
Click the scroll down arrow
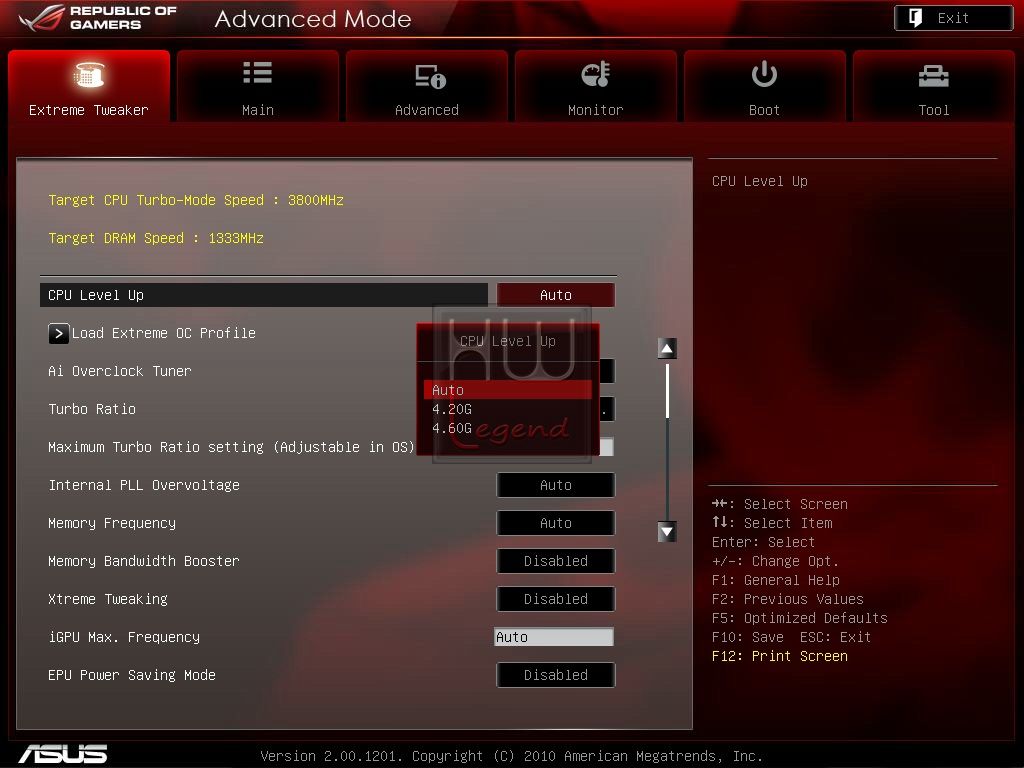[x=667, y=532]
